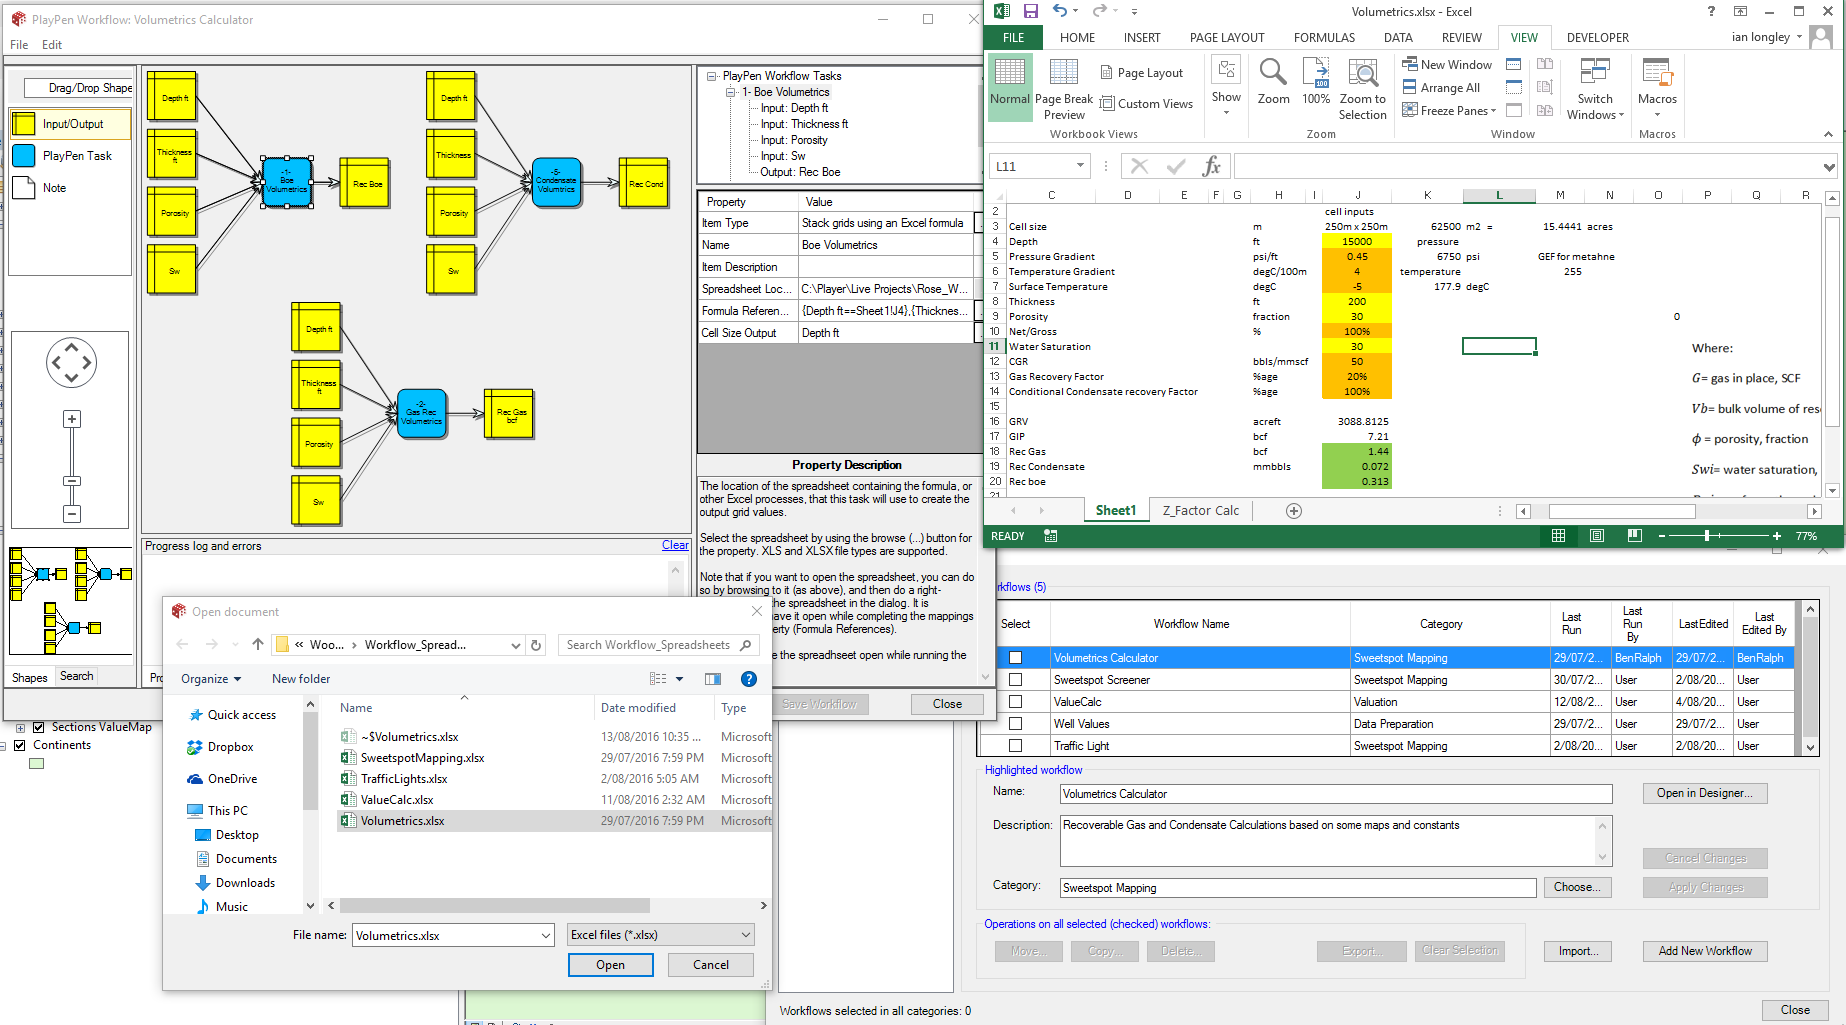1846x1025 pixels.
Task: Click macro recording icon in status bar
Action: point(1051,536)
